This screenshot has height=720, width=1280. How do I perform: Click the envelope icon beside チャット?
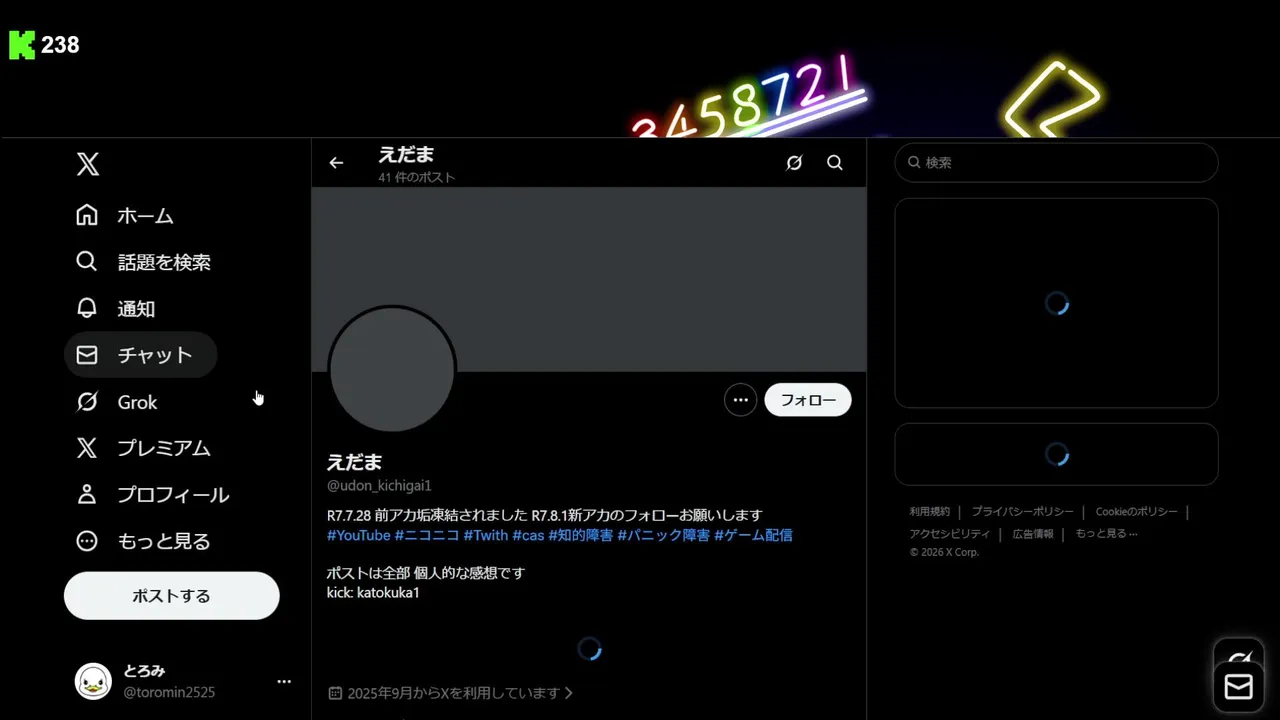(x=87, y=355)
